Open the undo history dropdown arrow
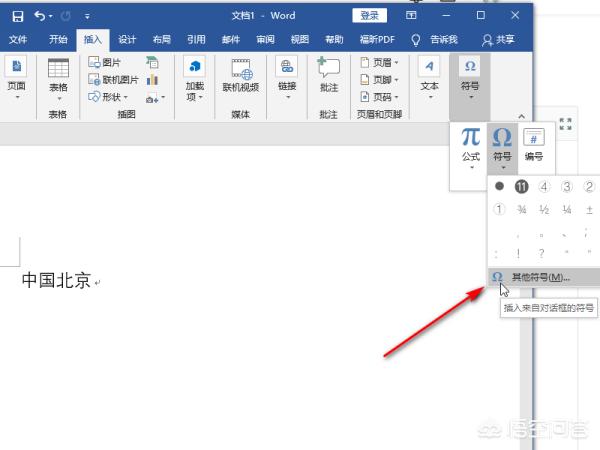Screen dimensions: 600x450 51,16
